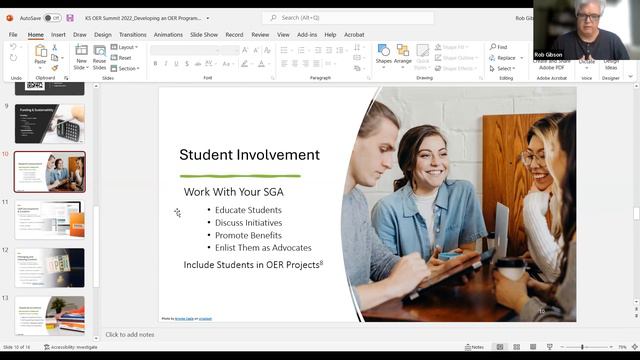The width and height of the screenshot is (640, 360).
Task: Click Clear All Formatting icon
Action: [x=267, y=50]
